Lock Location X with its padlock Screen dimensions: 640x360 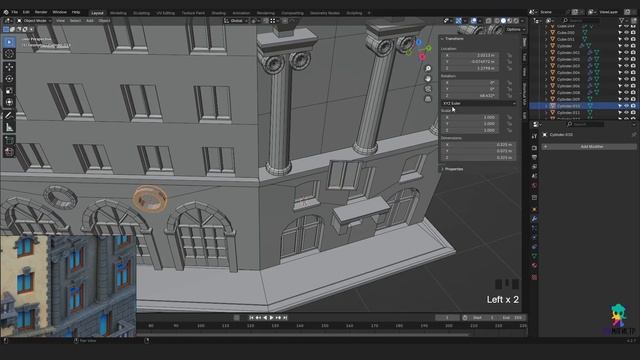click(x=509, y=55)
